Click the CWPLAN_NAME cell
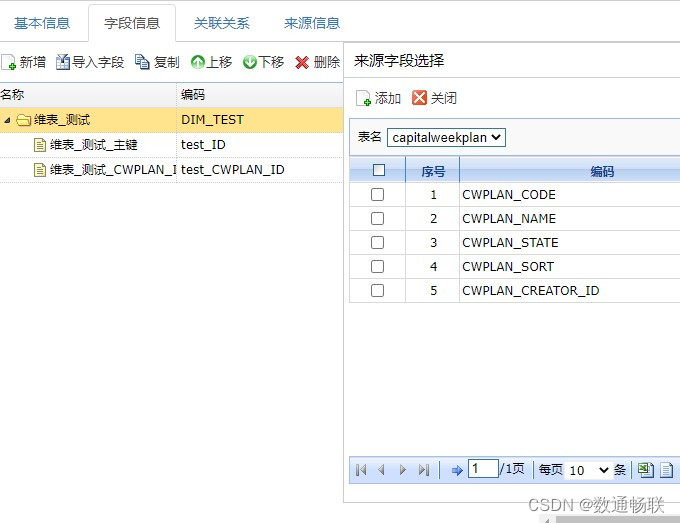Image resolution: width=680 pixels, height=523 pixels. [569, 219]
